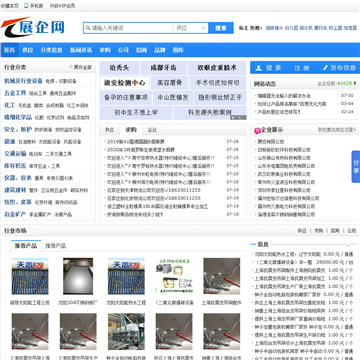This screenshot has height=360, width=360.
Task: Open 分类信息 in the nav bar
Action: [52, 50]
